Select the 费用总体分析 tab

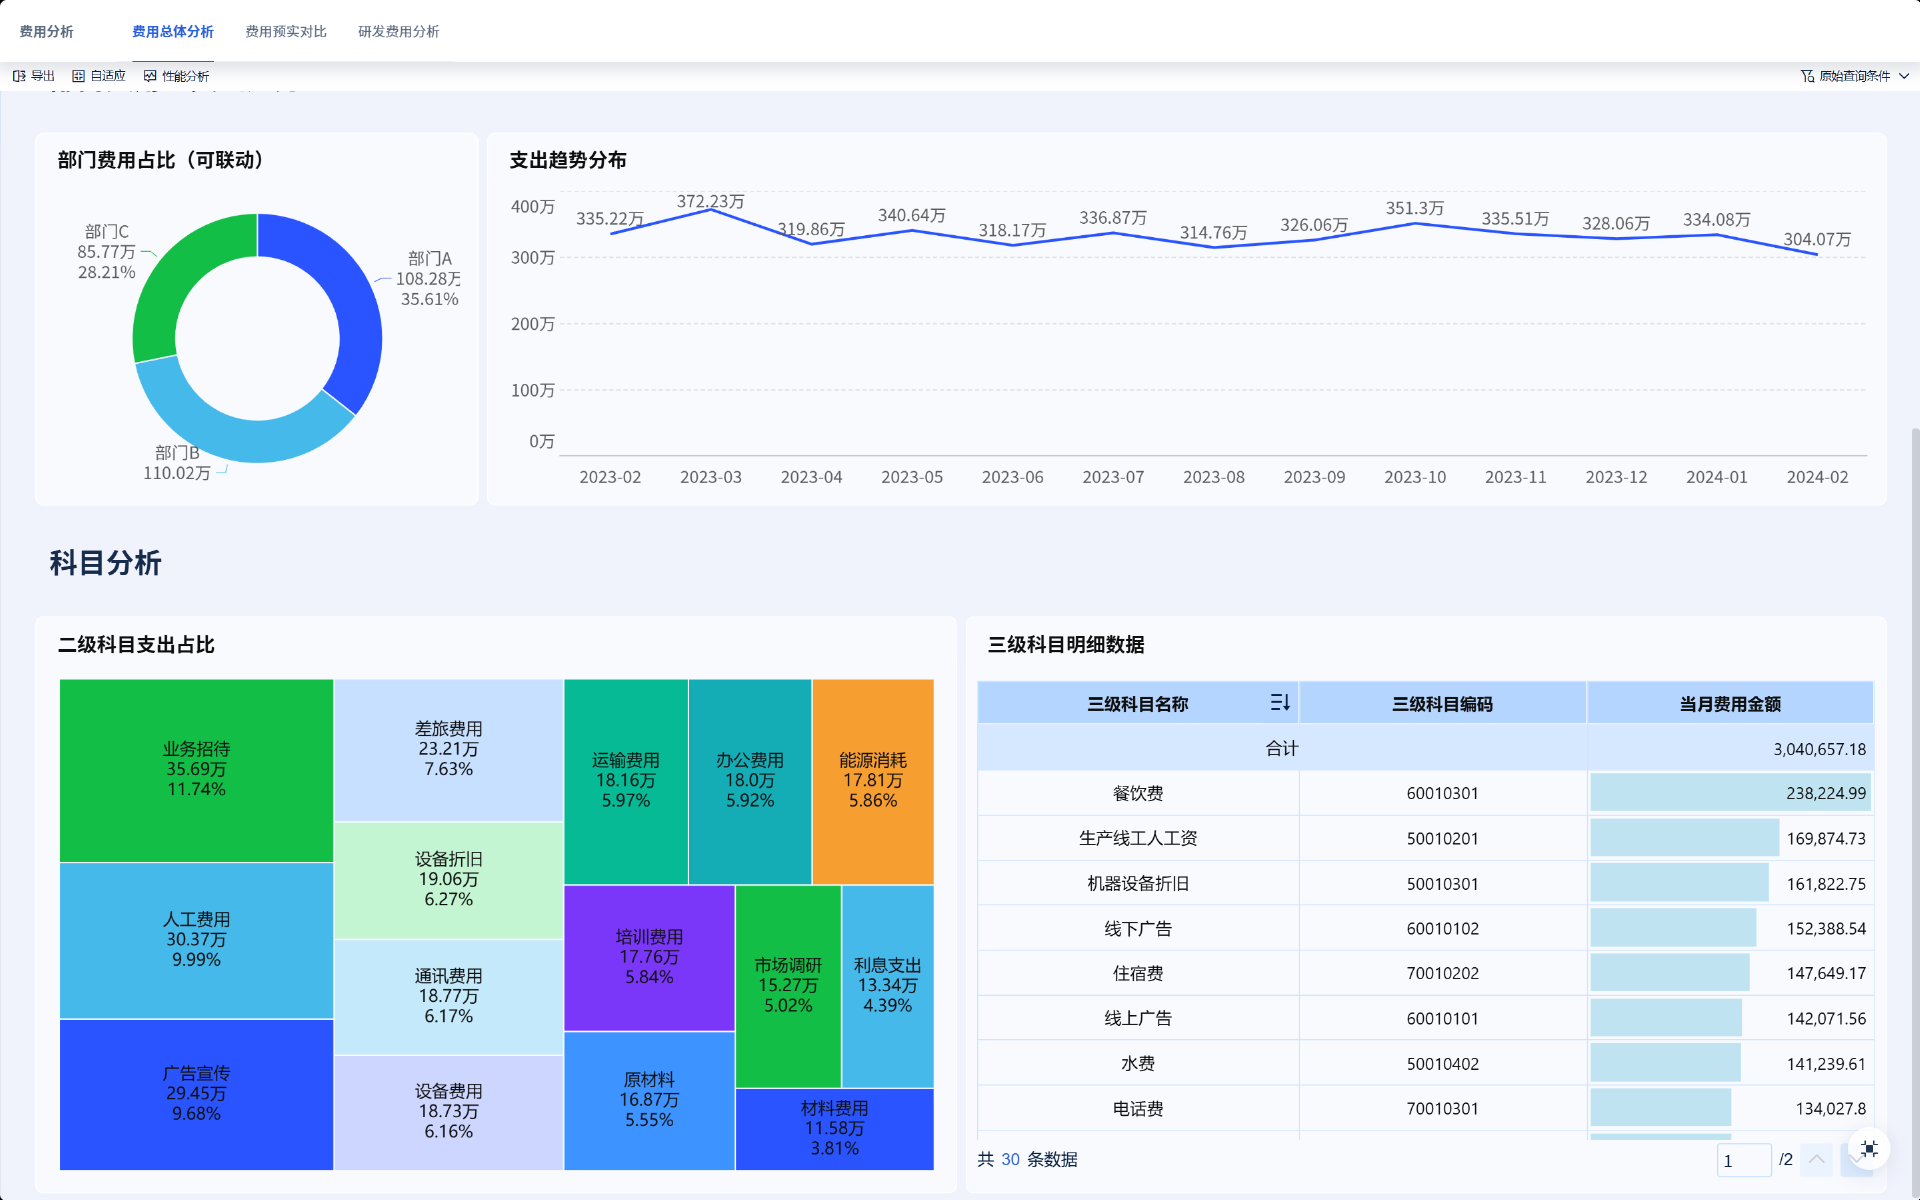coord(173,32)
